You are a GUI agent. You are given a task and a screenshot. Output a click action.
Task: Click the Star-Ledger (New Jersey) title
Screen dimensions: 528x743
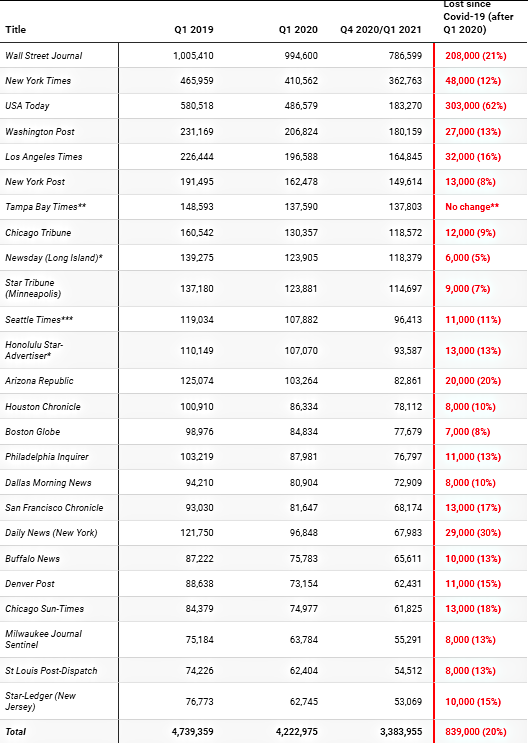[41, 701]
